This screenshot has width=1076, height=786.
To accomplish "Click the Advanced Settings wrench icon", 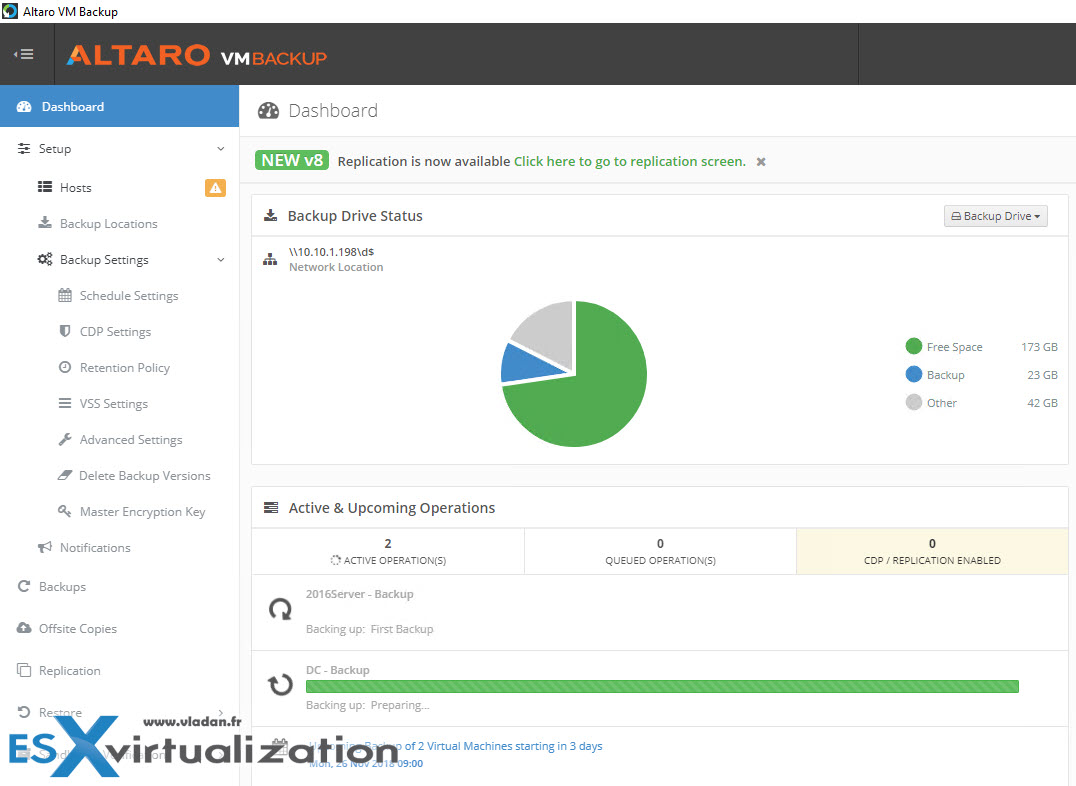I will click(65, 439).
